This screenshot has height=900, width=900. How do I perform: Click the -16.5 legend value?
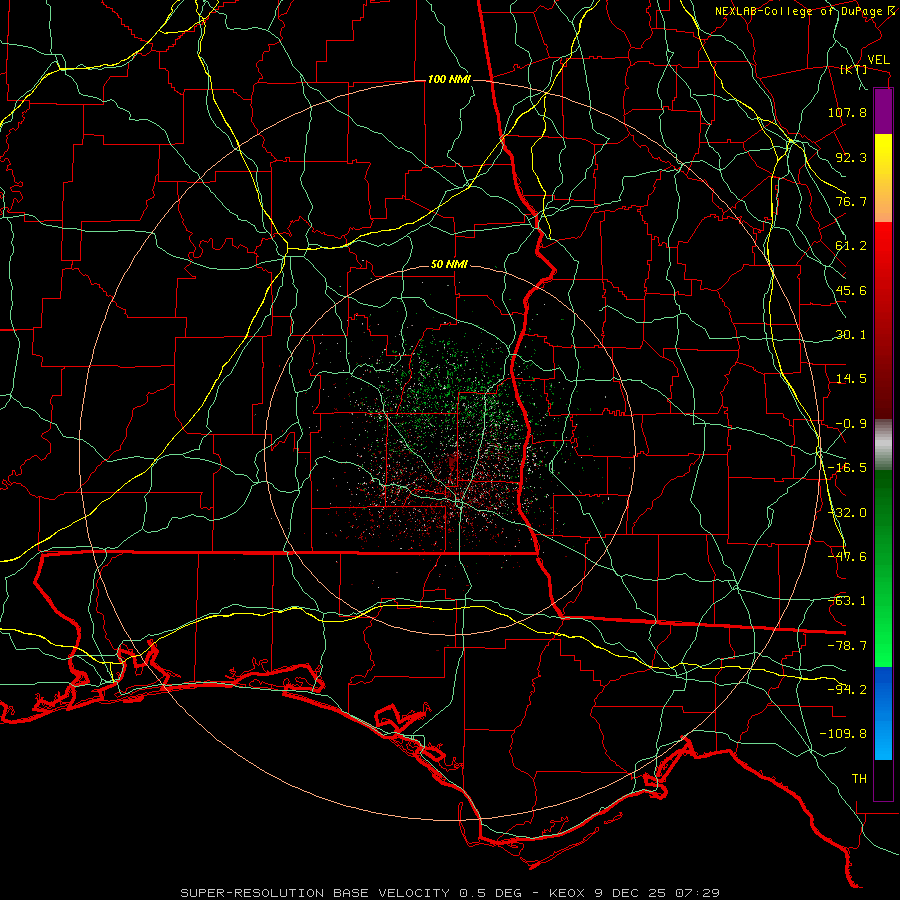[847, 468]
